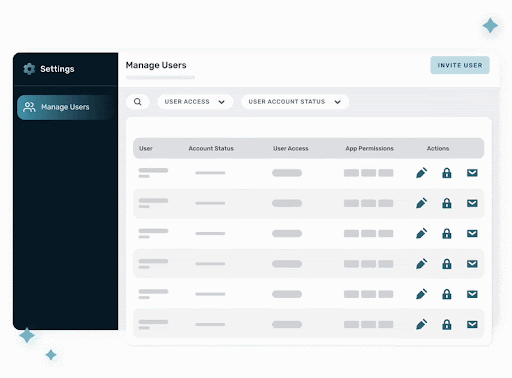Click the edit pencil in the second row

[x=421, y=203]
